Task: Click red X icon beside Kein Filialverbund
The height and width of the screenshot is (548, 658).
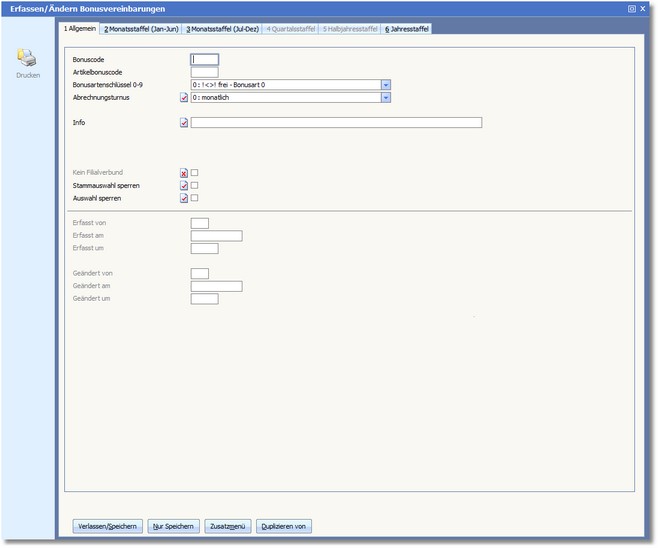Action: (184, 173)
